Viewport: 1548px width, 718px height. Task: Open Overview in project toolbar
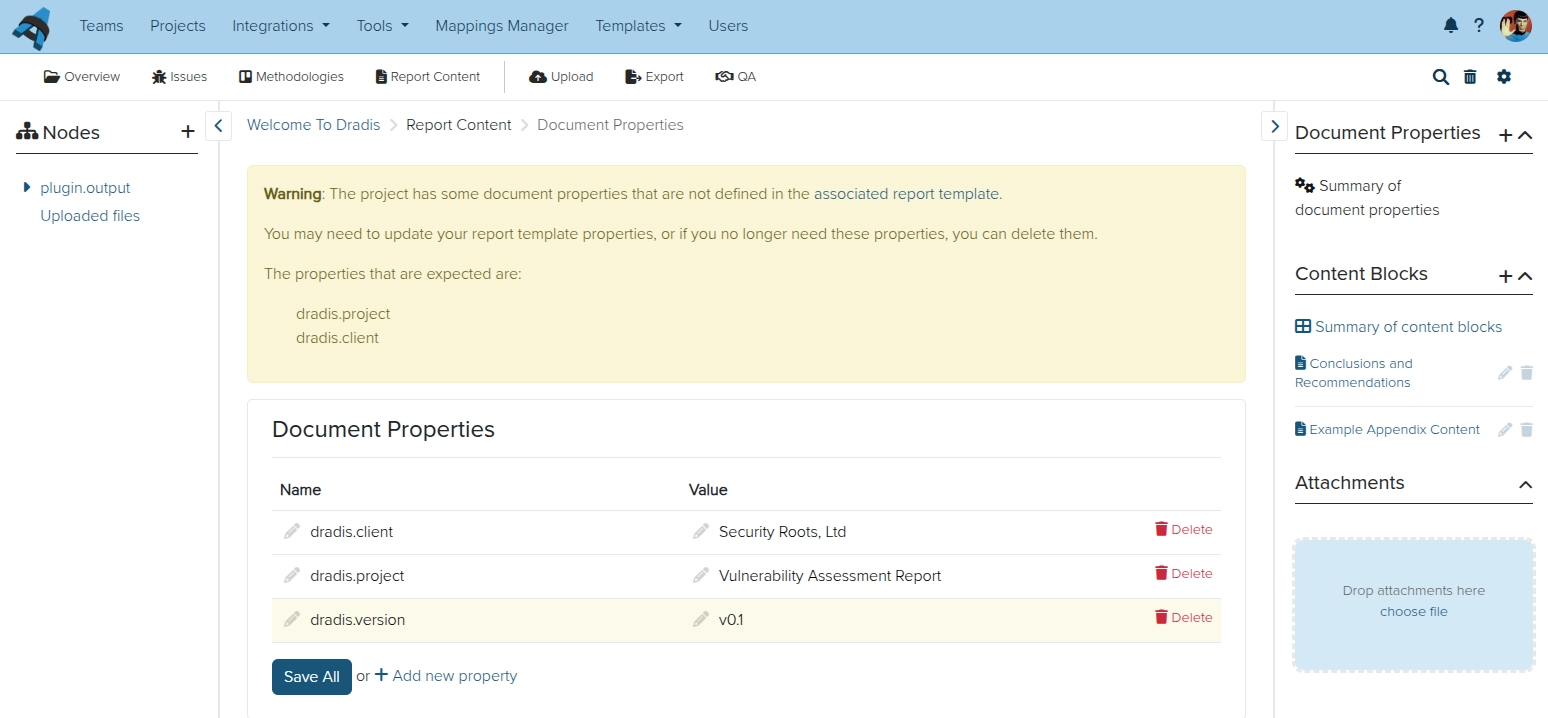click(x=82, y=77)
